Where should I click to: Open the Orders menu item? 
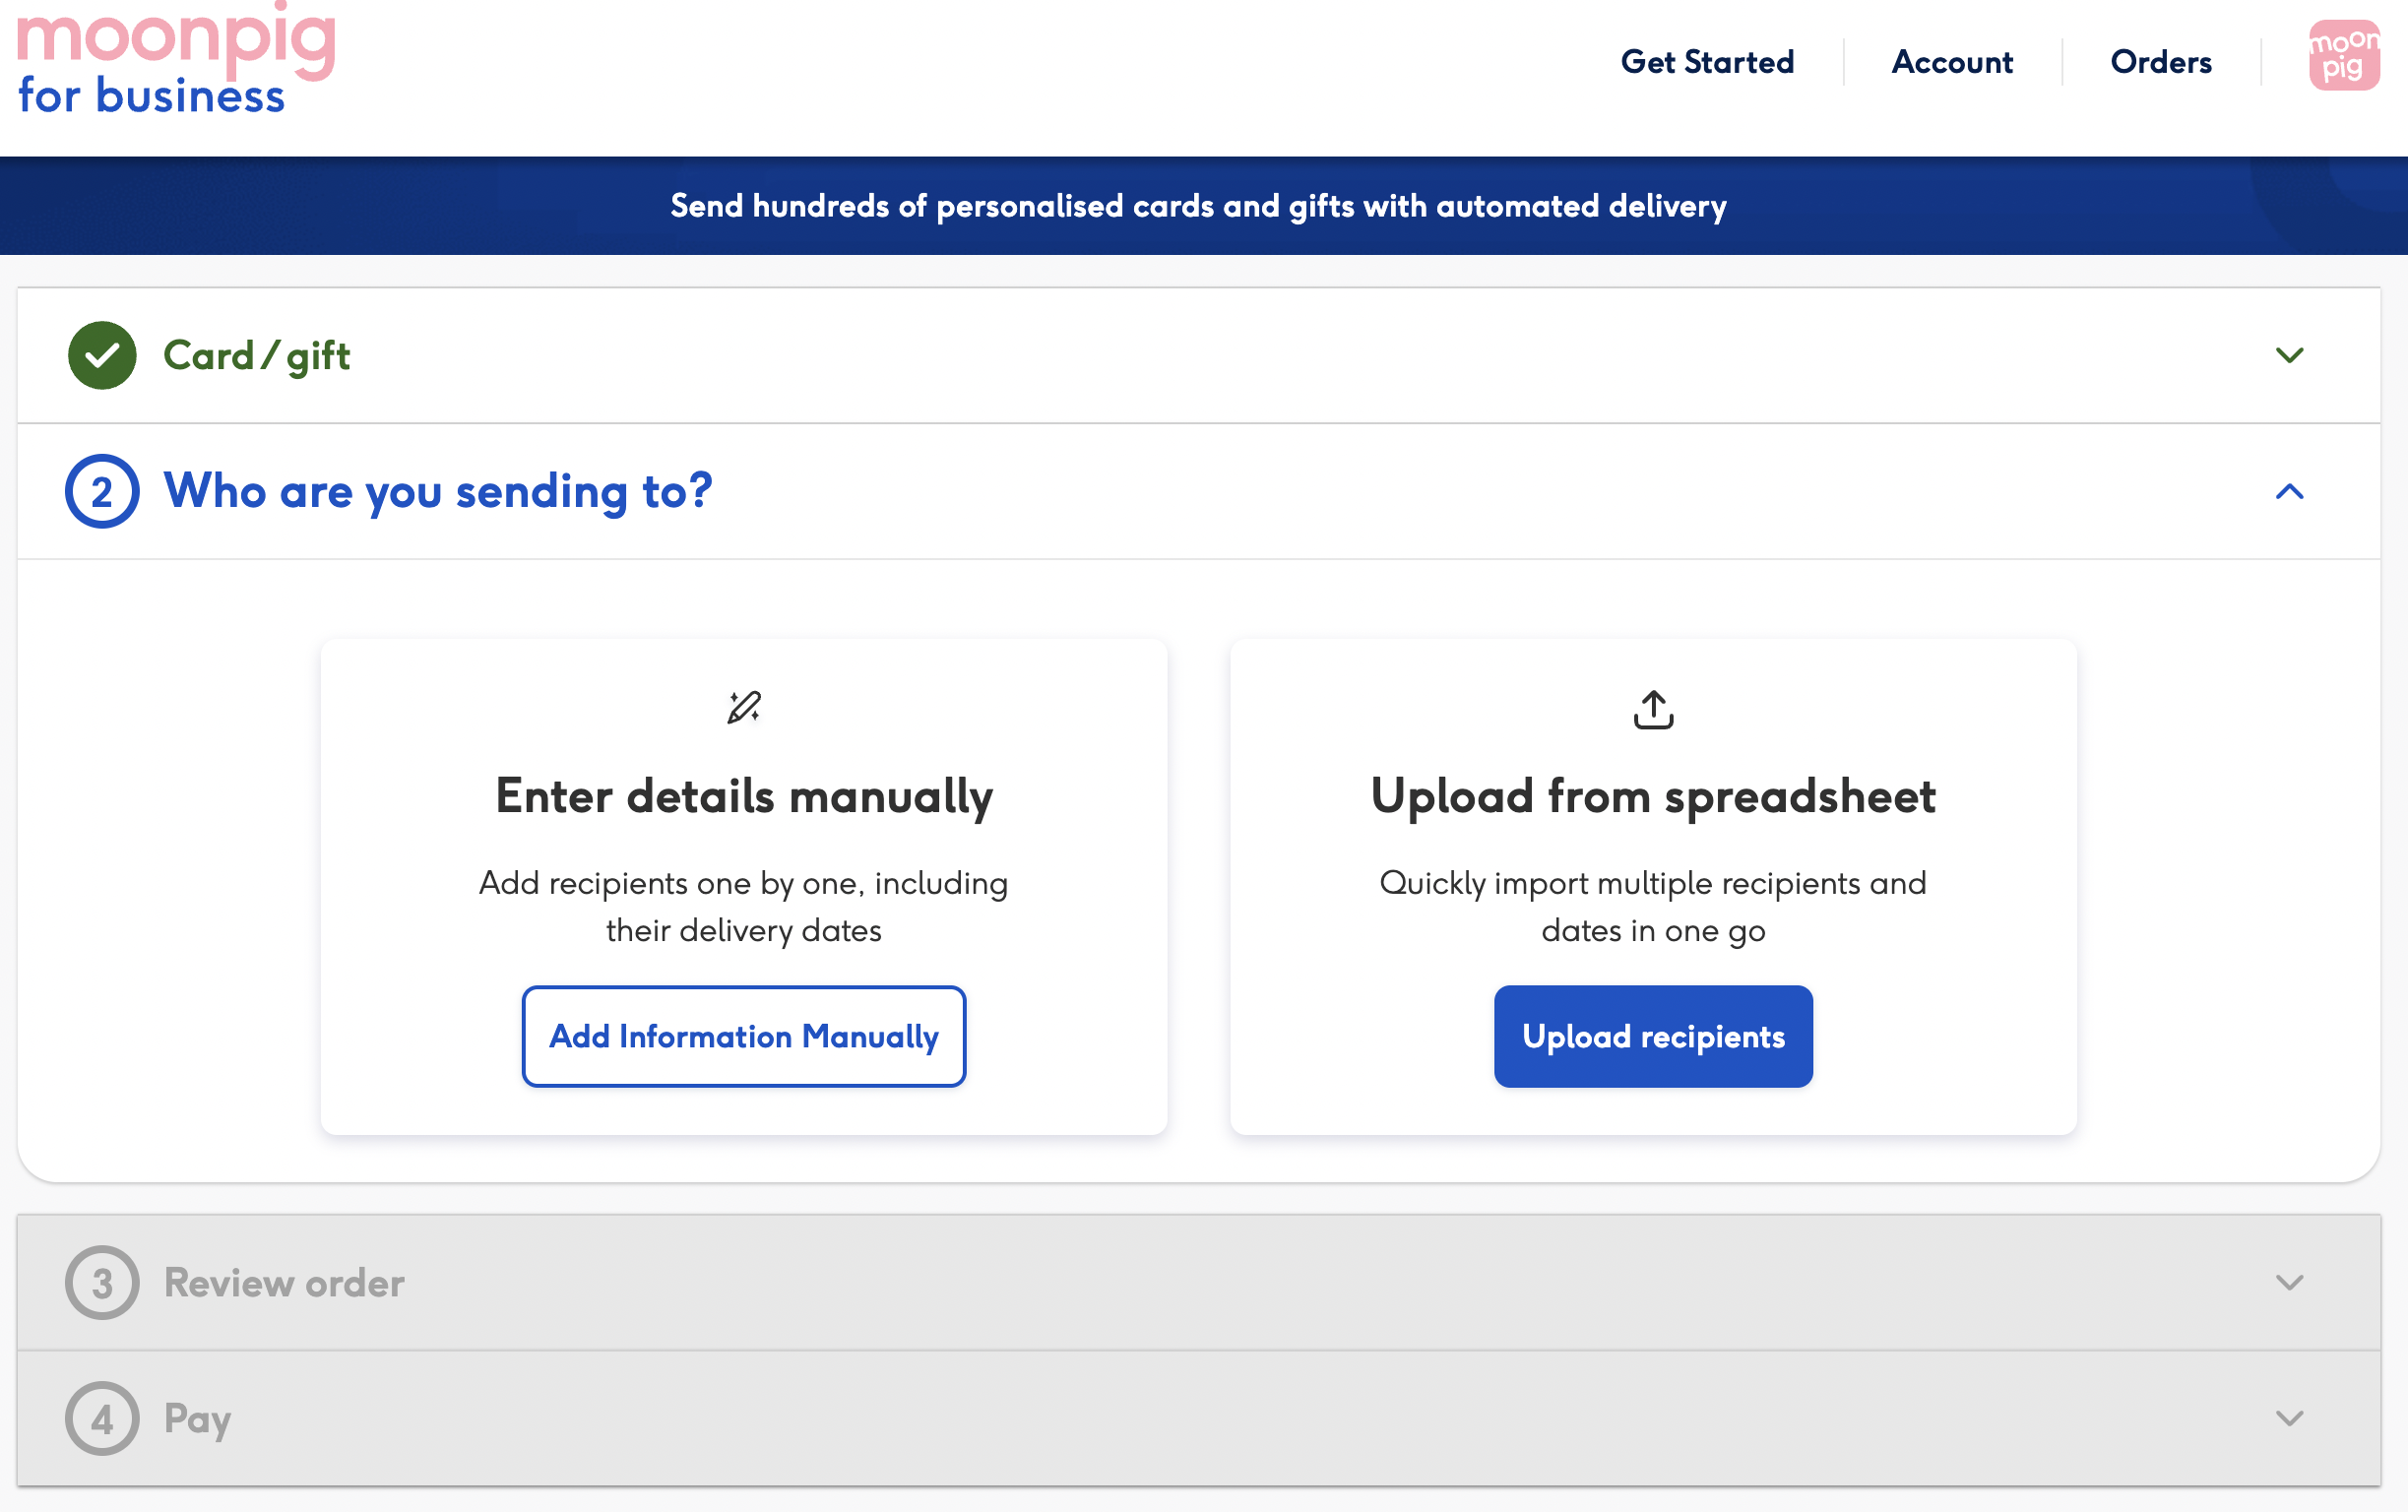pyautogui.click(x=2160, y=62)
